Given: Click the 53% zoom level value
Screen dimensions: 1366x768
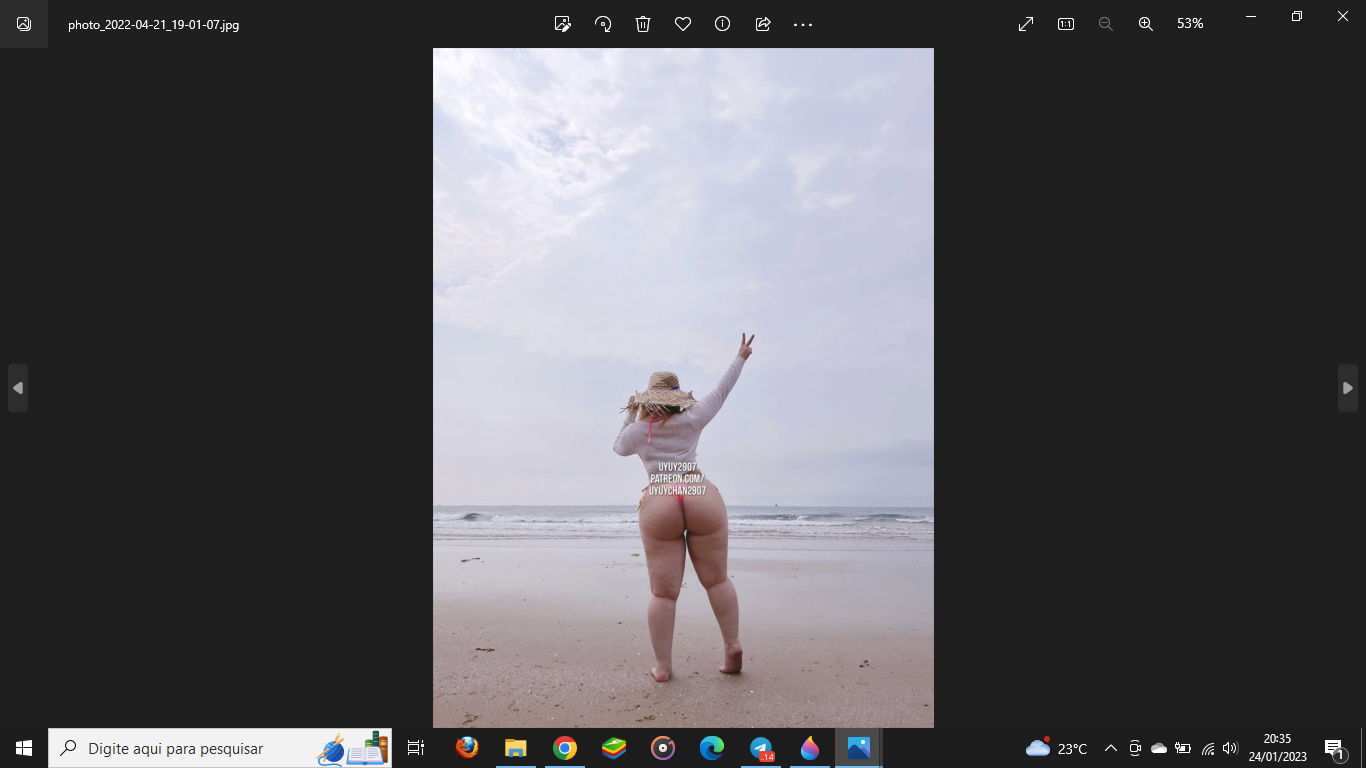Looking at the screenshot, I should click(1190, 24).
